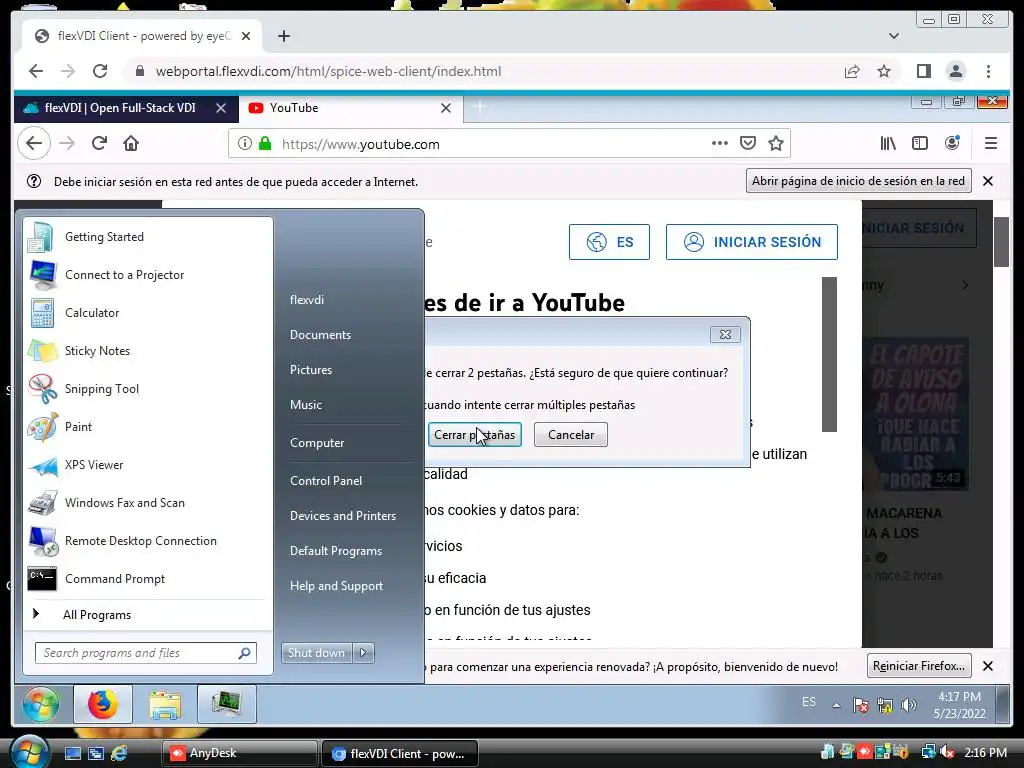Dismiss the network login notification bar
Image resolution: width=1024 pixels, height=768 pixels.
[988, 181]
